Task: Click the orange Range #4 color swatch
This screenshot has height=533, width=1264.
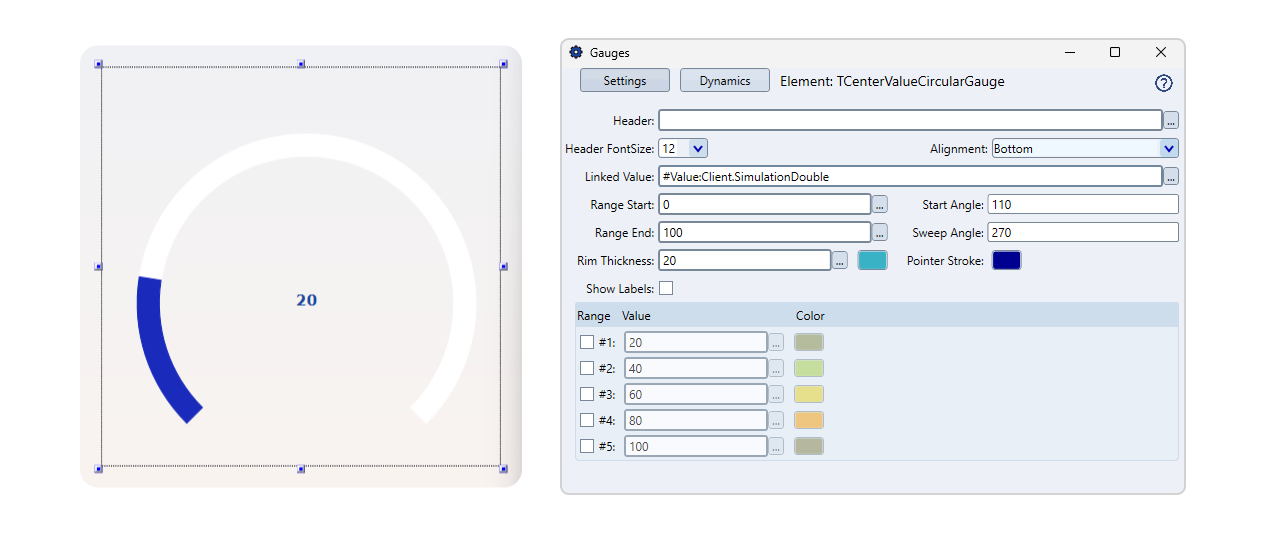Action: coord(808,421)
